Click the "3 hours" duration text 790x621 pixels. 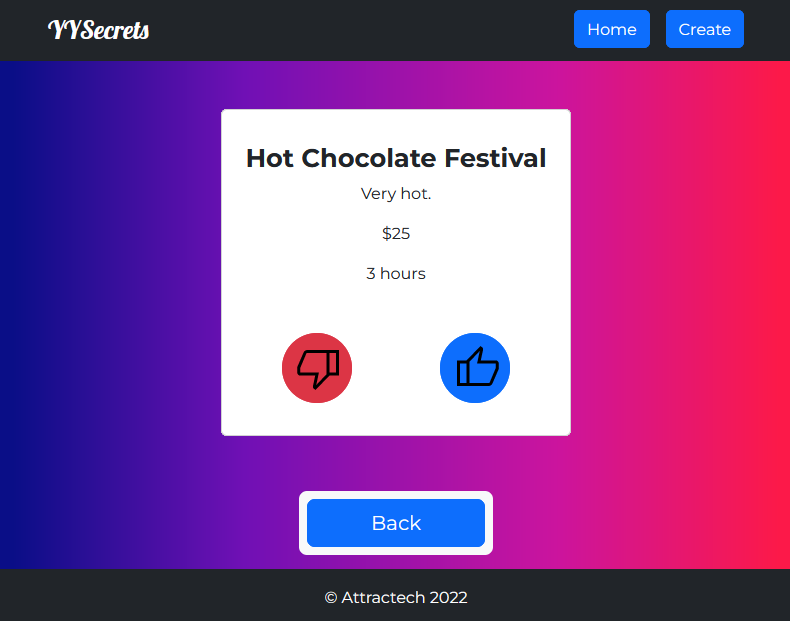(396, 274)
